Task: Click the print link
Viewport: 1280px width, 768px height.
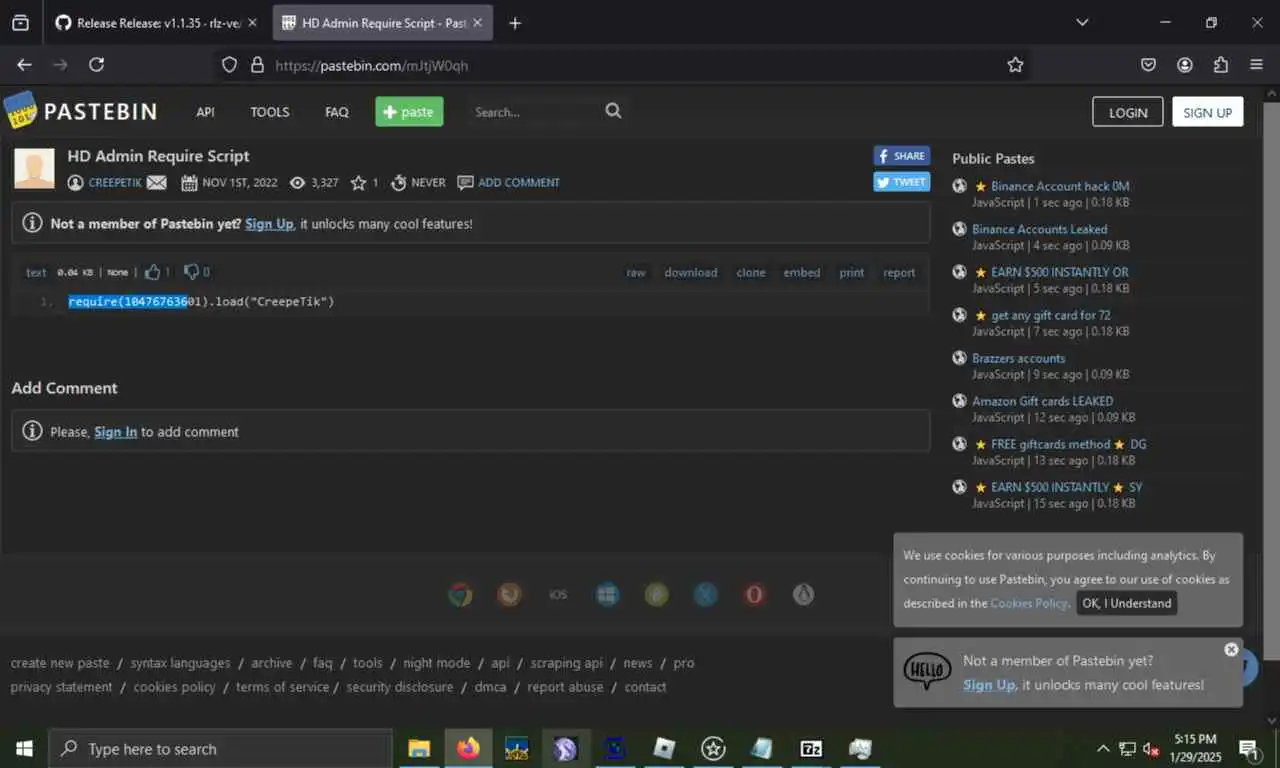Action: coord(851,272)
